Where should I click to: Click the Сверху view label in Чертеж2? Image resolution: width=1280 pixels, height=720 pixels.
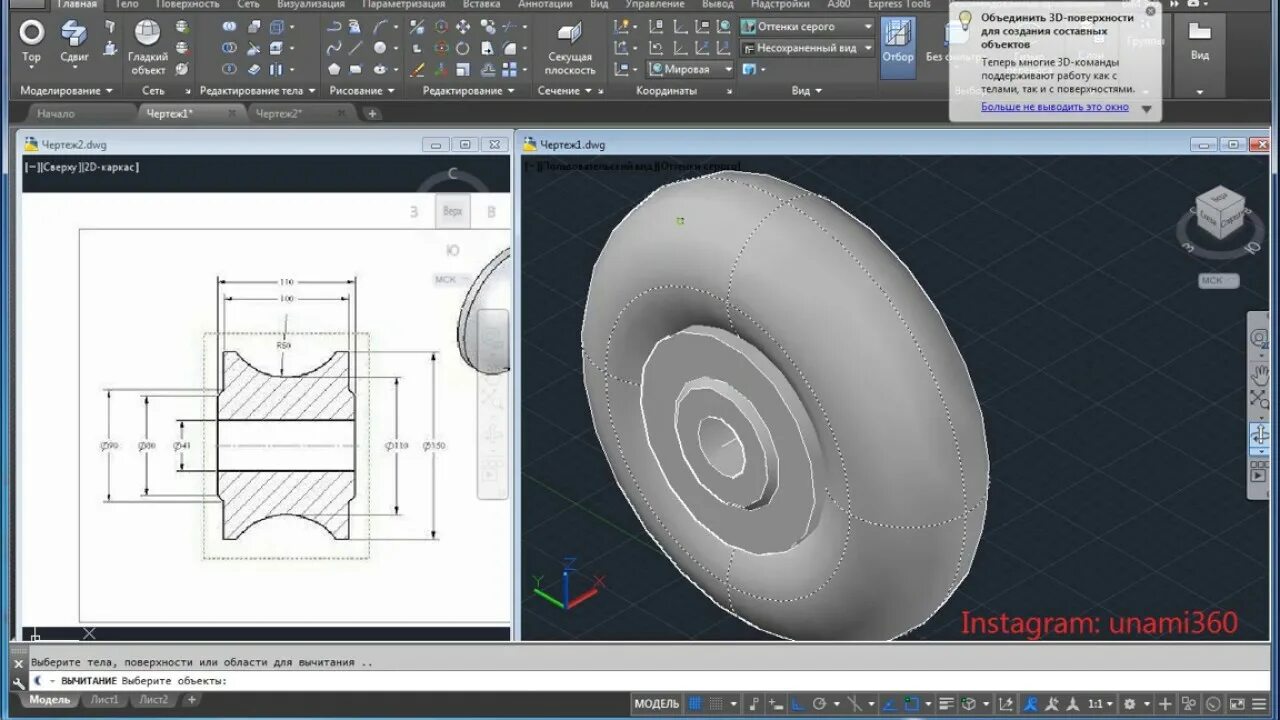[60, 167]
